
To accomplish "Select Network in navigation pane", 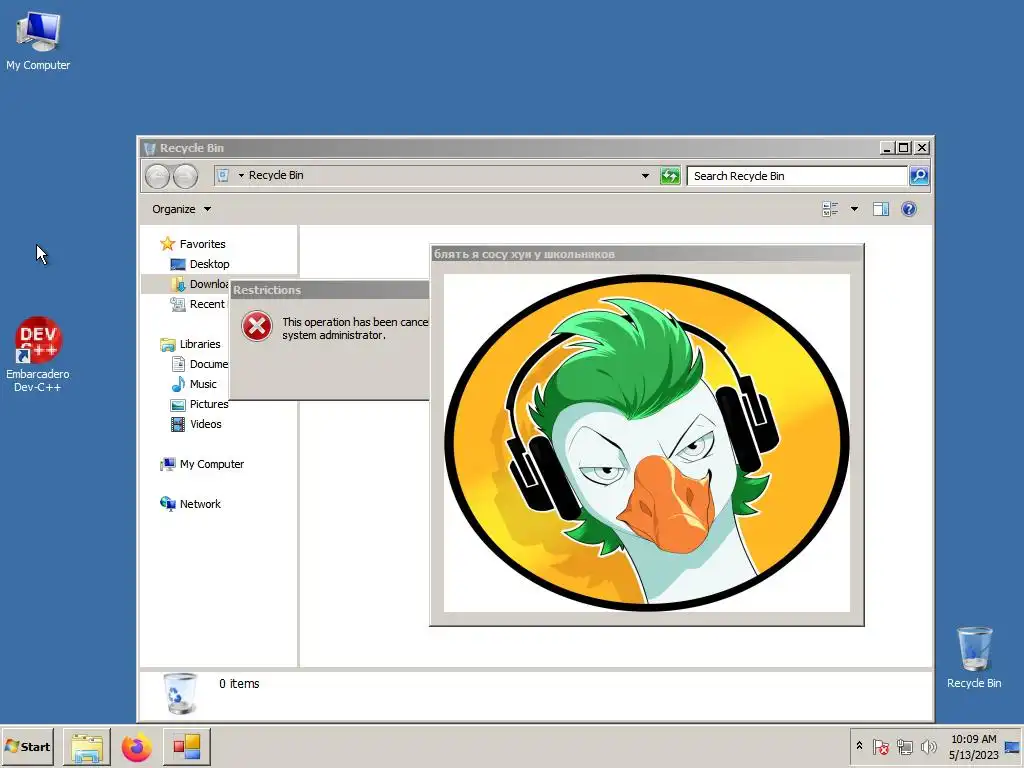I will point(191,504).
